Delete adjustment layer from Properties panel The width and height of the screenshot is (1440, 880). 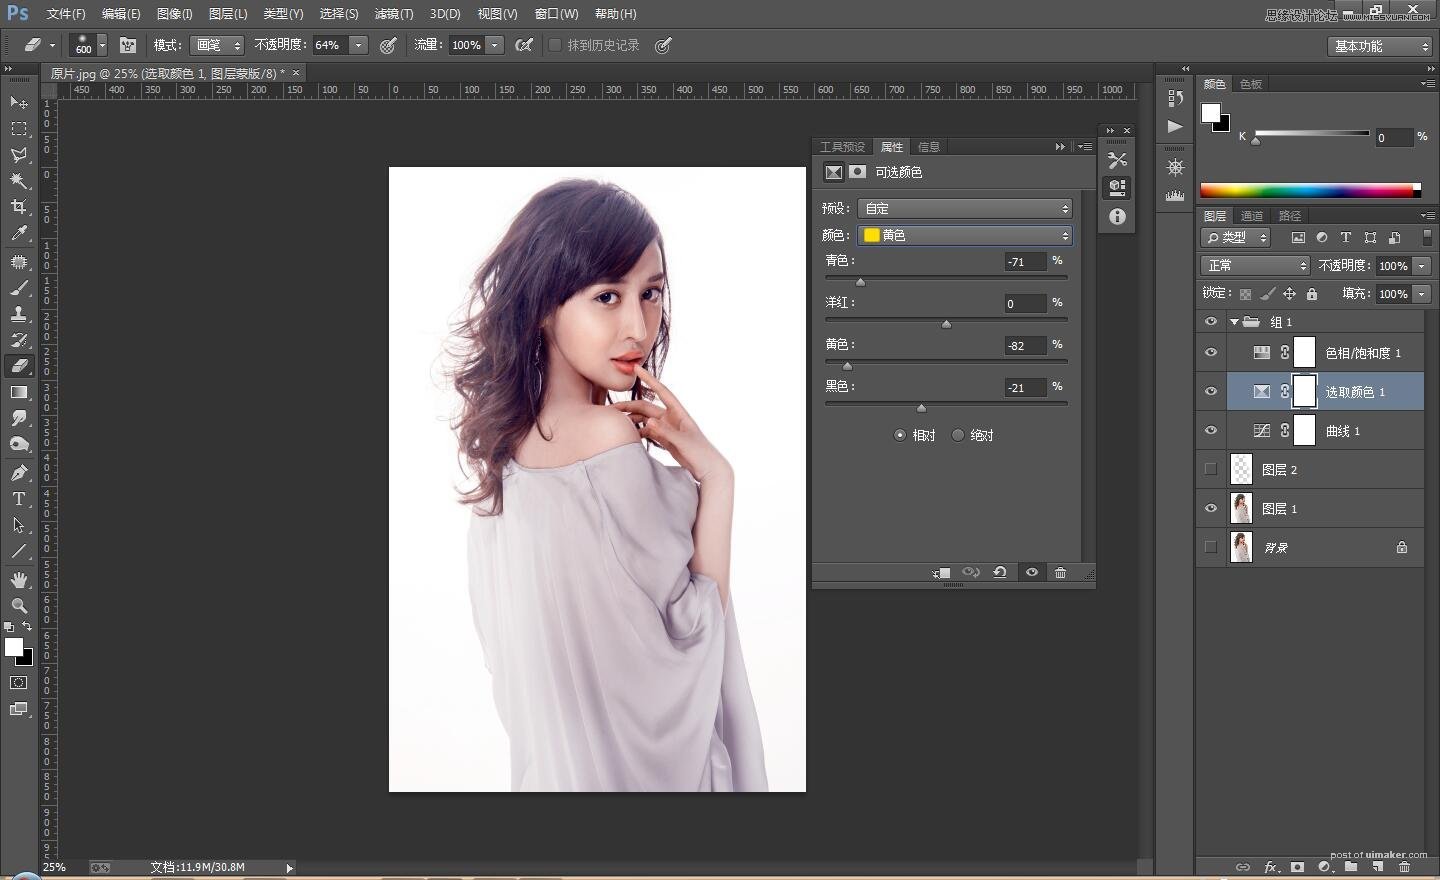coord(1061,573)
